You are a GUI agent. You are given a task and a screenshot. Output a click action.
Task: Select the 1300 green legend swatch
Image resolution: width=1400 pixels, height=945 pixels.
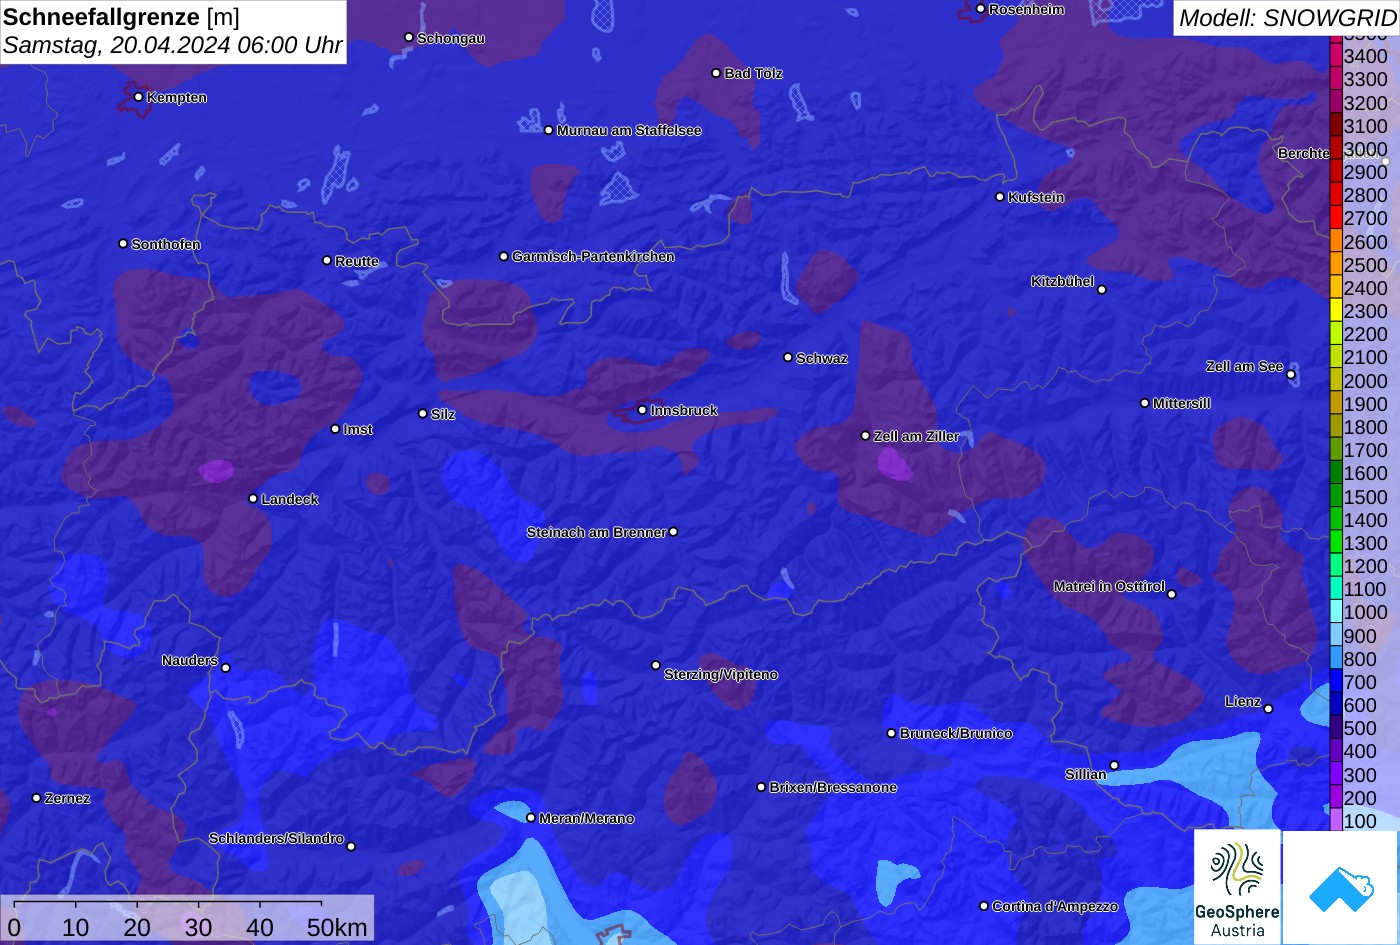(x=1336, y=543)
